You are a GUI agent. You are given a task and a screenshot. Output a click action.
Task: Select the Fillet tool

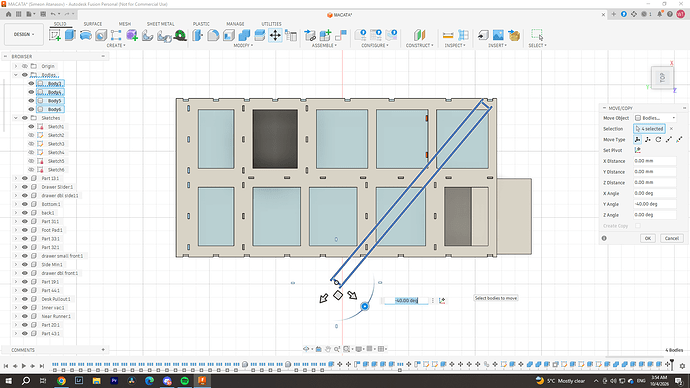[x=213, y=35]
